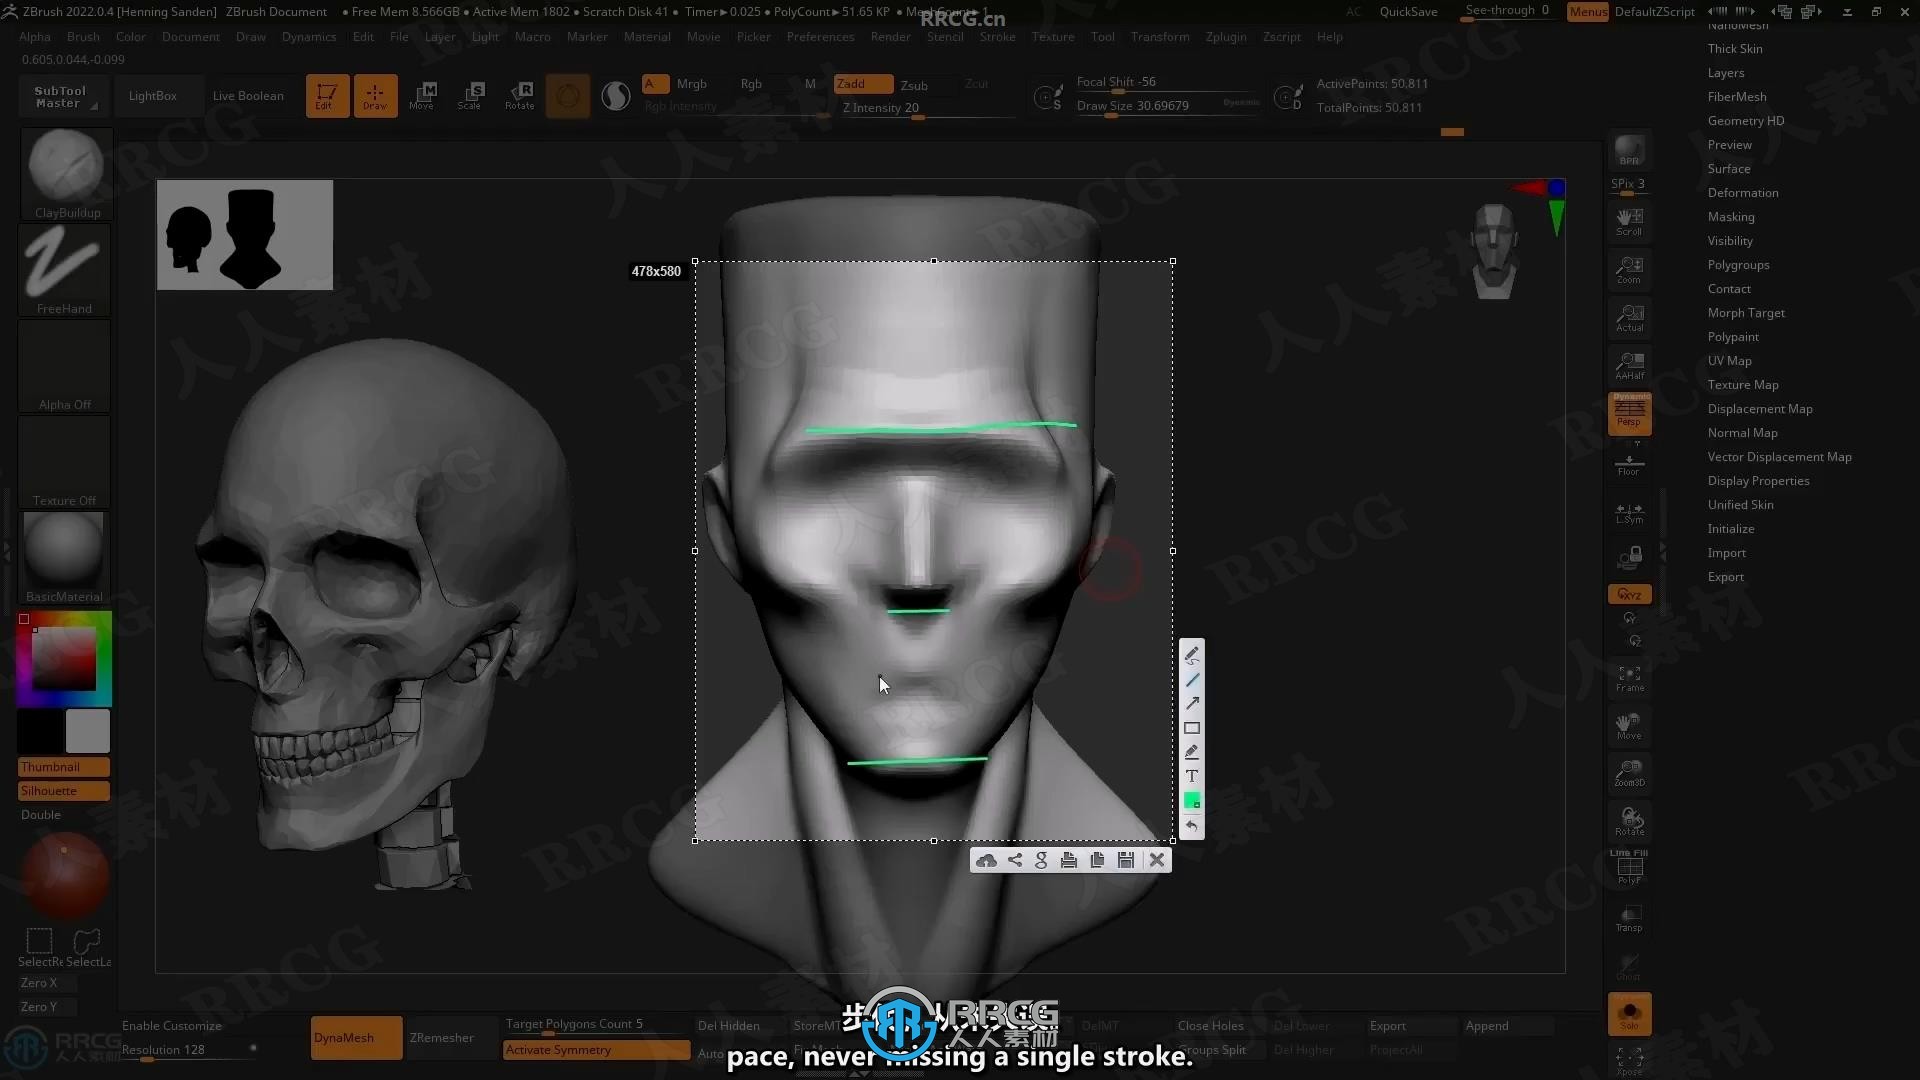The height and width of the screenshot is (1080, 1920).
Task: Toggle Perspective (Persp) view
Action: pyautogui.click(x=1629, y=414)
